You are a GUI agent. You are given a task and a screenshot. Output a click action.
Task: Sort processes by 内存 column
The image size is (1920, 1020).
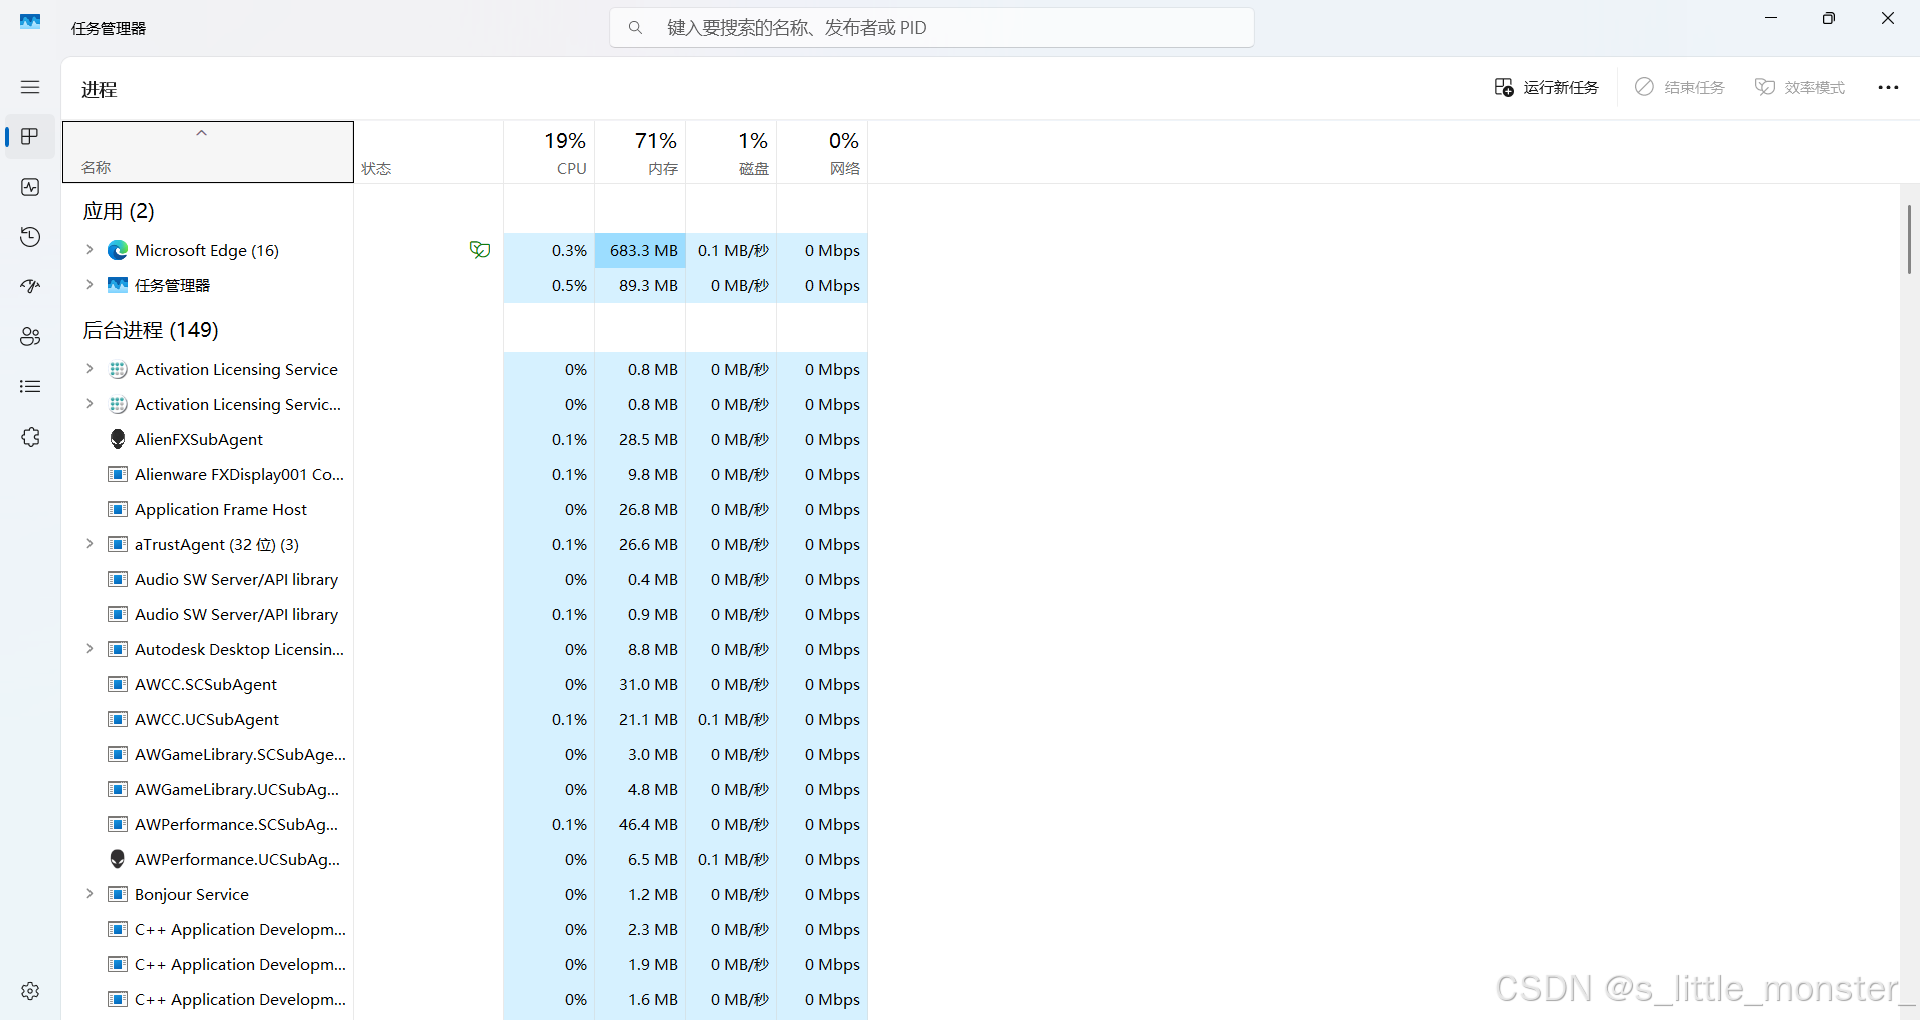click(x=640, y=152)
